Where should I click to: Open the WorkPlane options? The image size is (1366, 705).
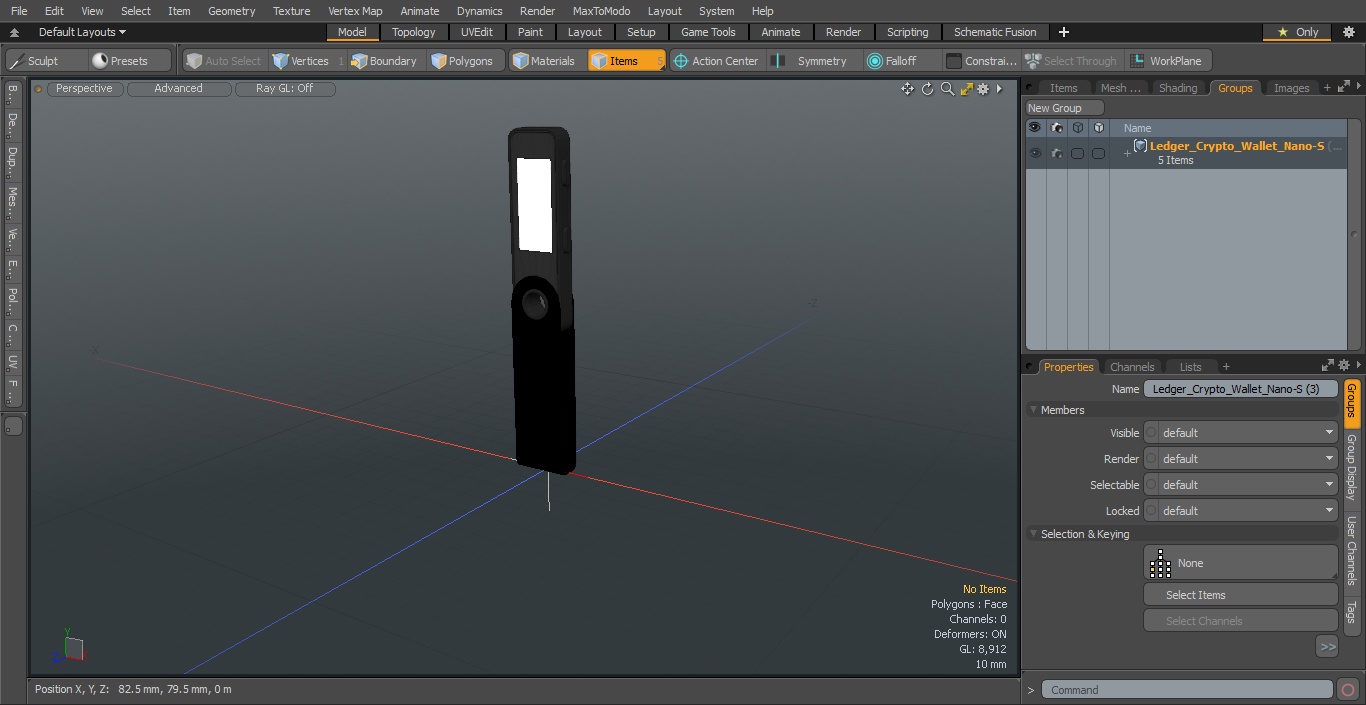tap(1167, 61)
